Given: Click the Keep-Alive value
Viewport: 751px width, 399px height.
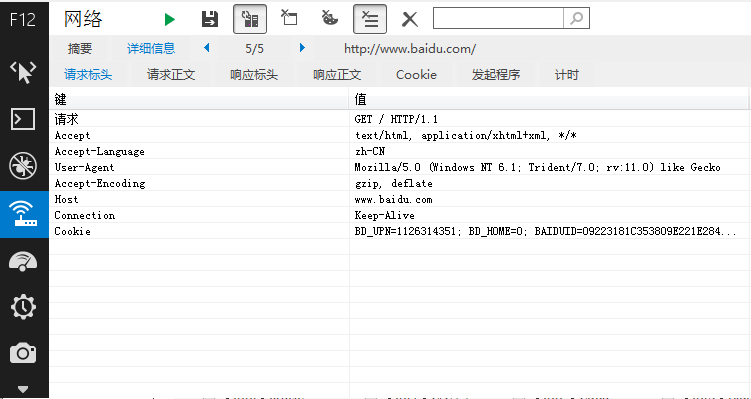Looking at the screenshot, I should coord(384,215).
